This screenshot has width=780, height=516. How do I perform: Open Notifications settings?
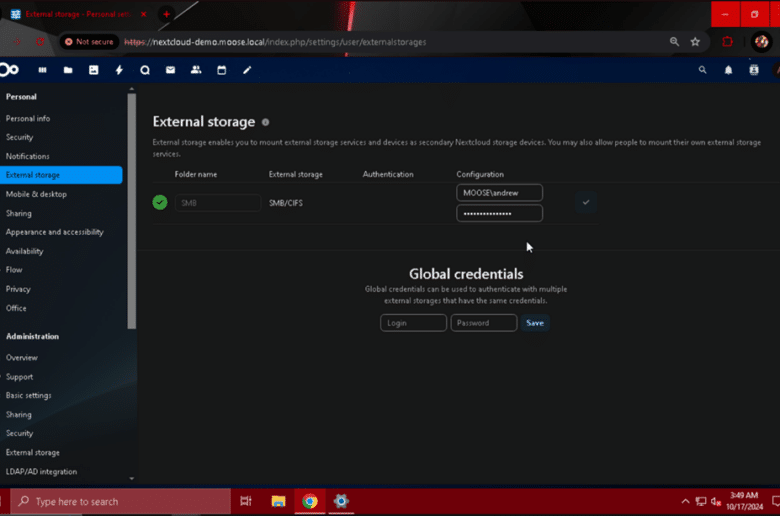tap(27, 156)
